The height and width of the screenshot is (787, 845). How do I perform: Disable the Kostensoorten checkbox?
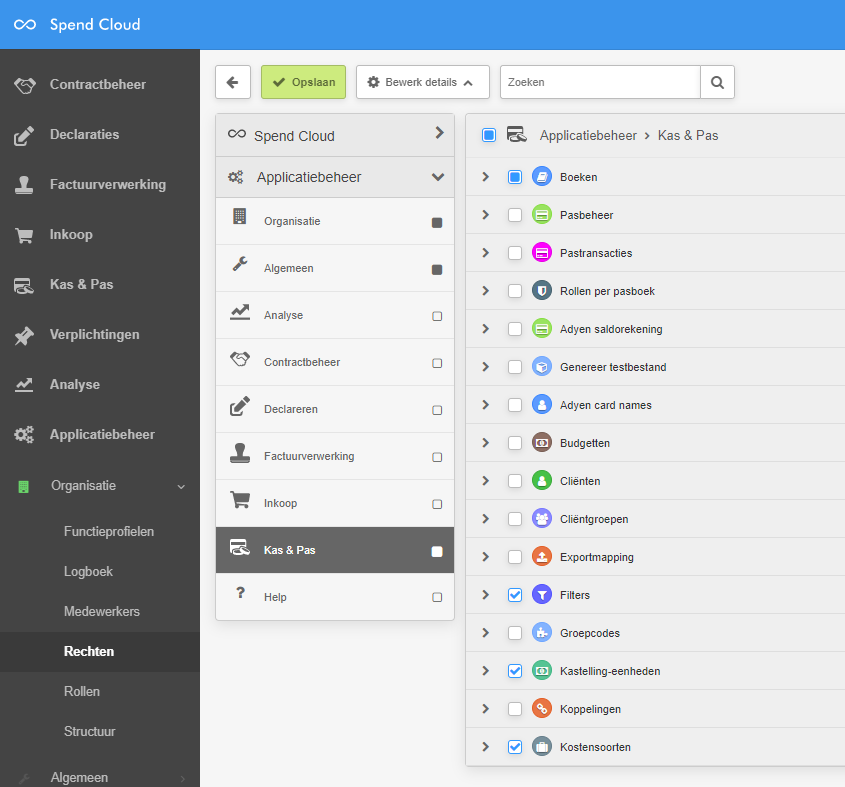pos(515,747)
